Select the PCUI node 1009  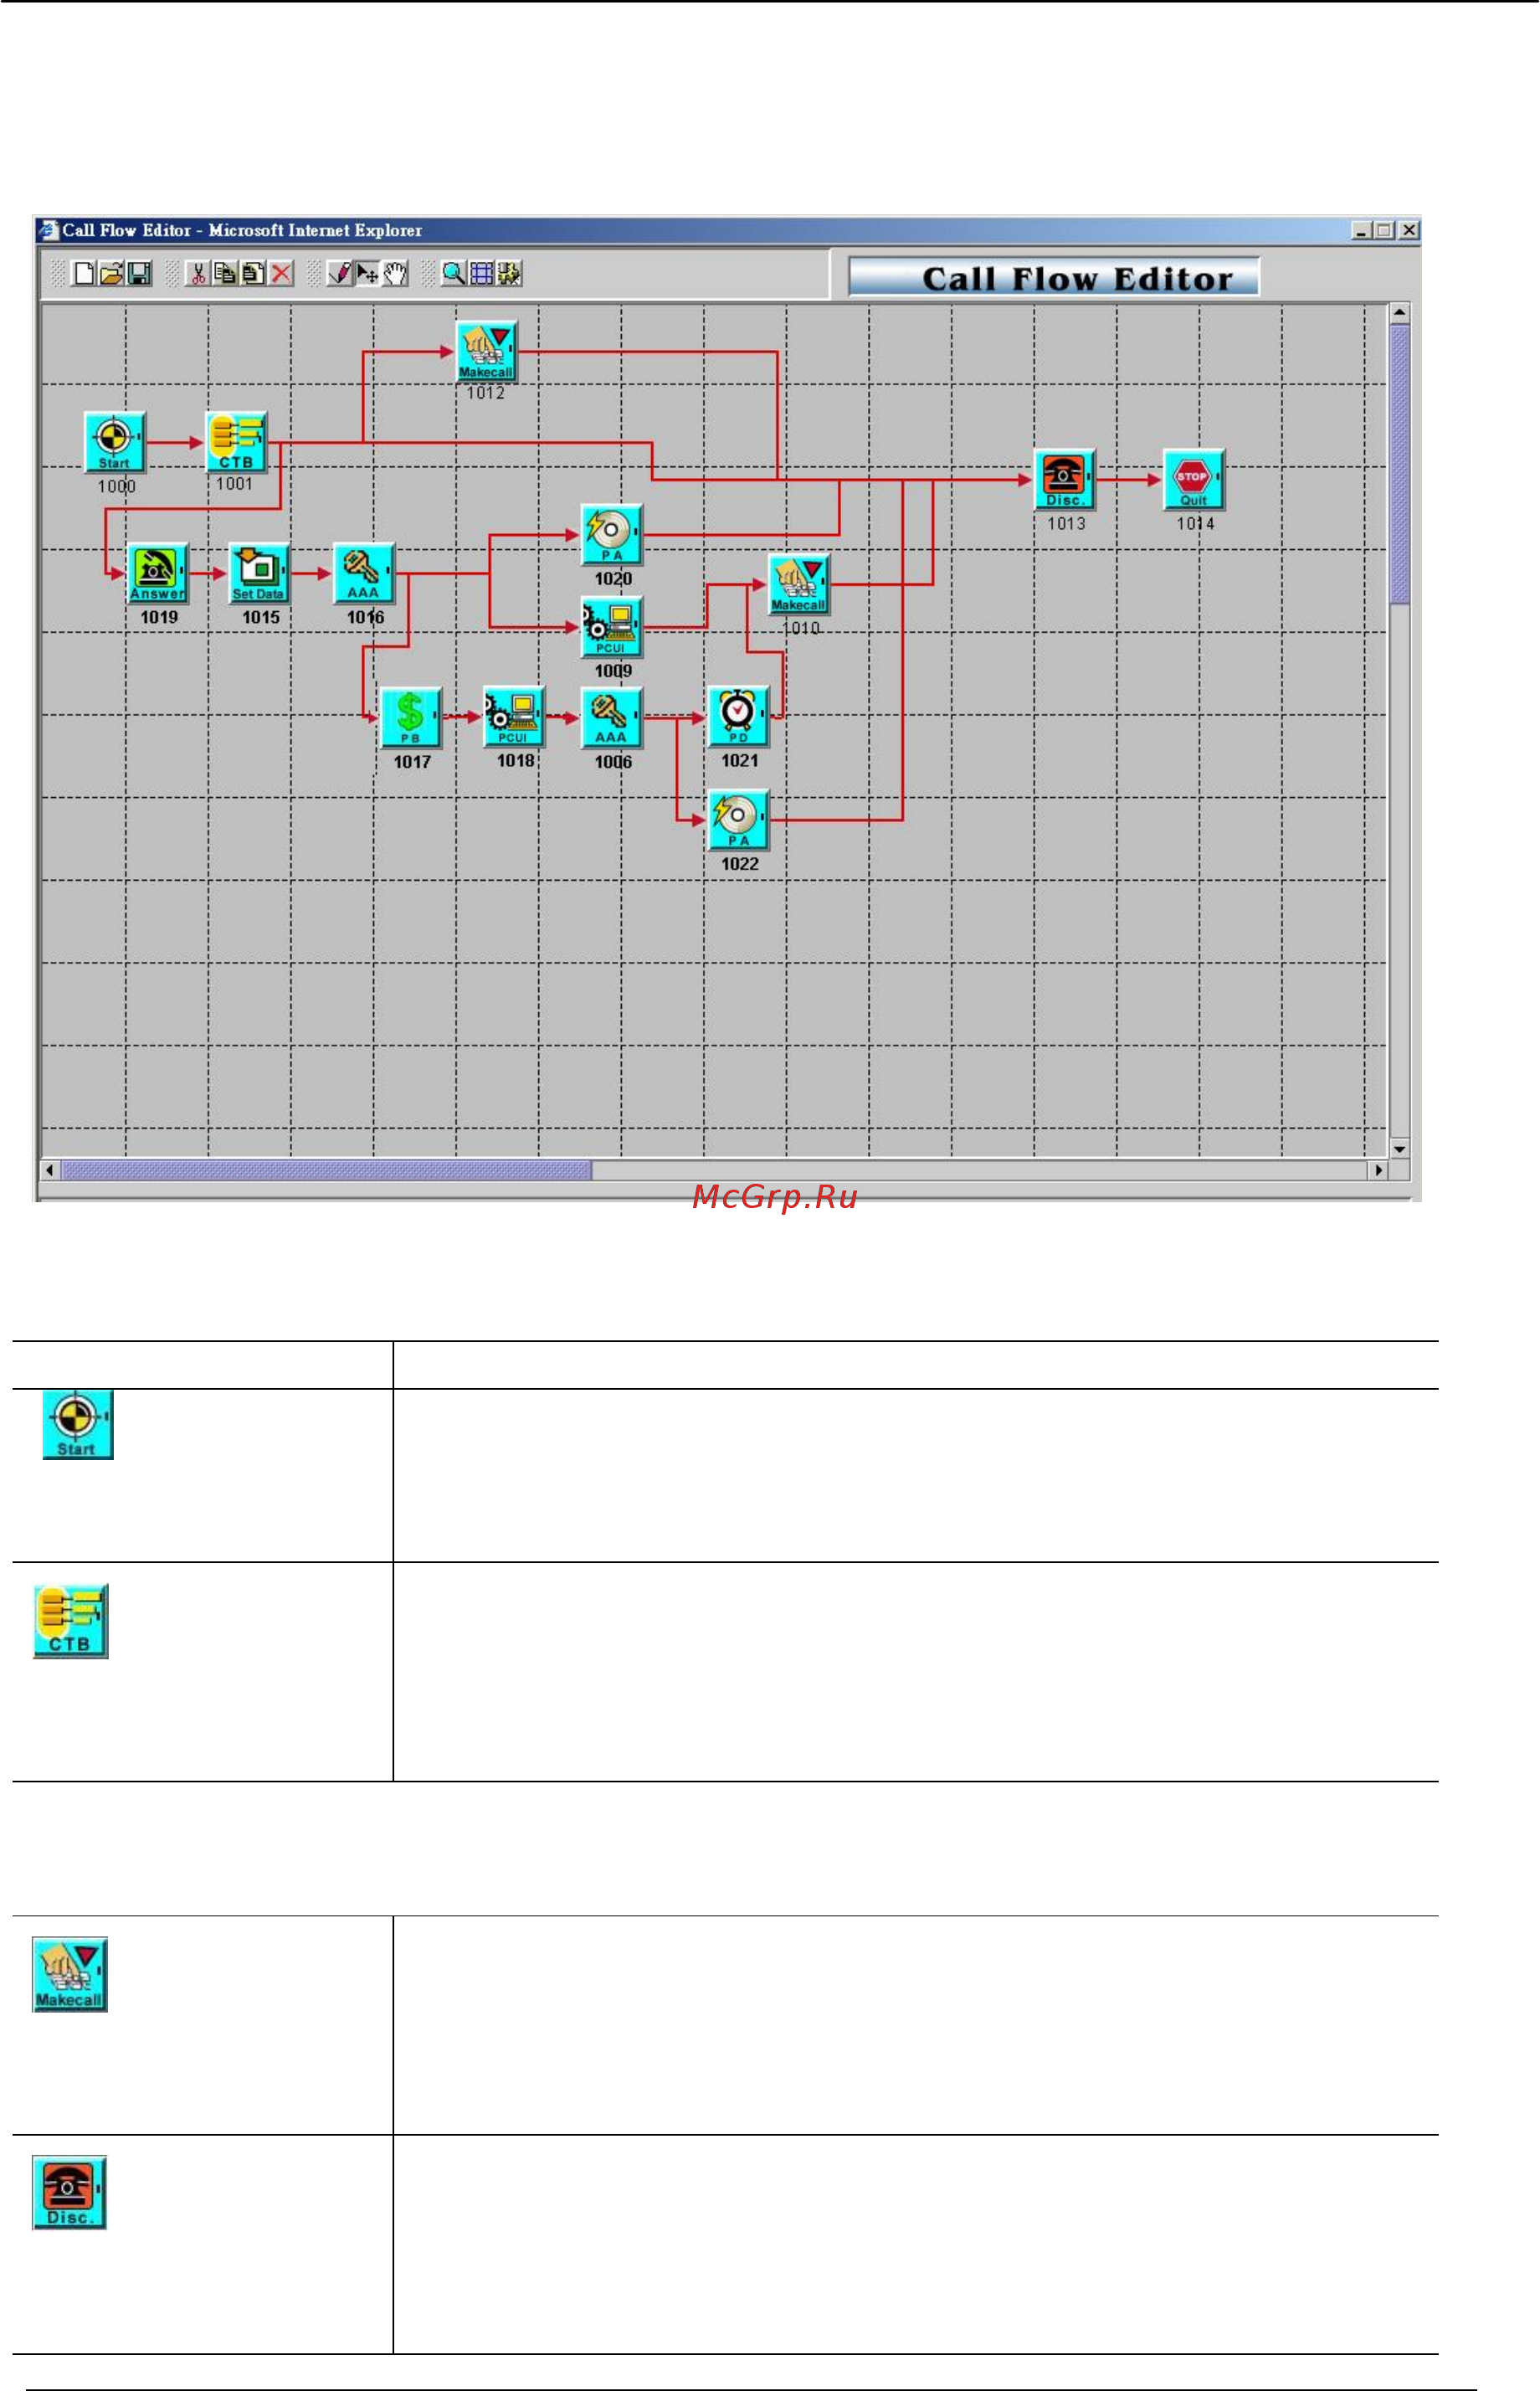click(x=612, y=627)
